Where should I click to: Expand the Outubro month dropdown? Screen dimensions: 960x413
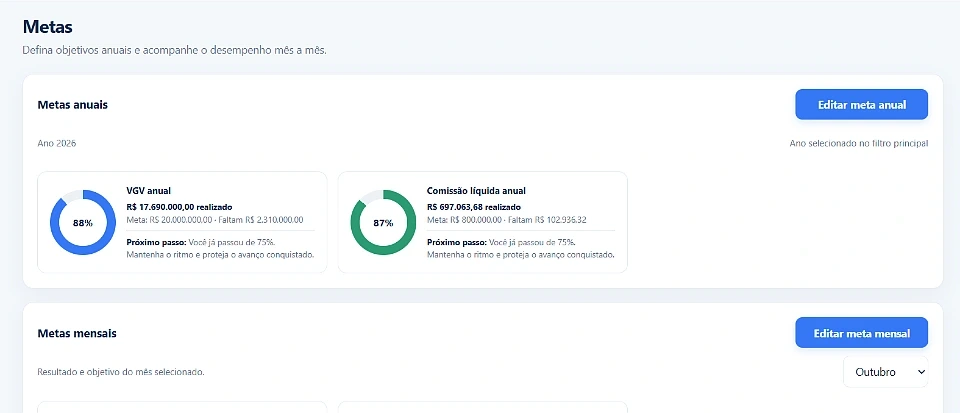pos(885,372)
